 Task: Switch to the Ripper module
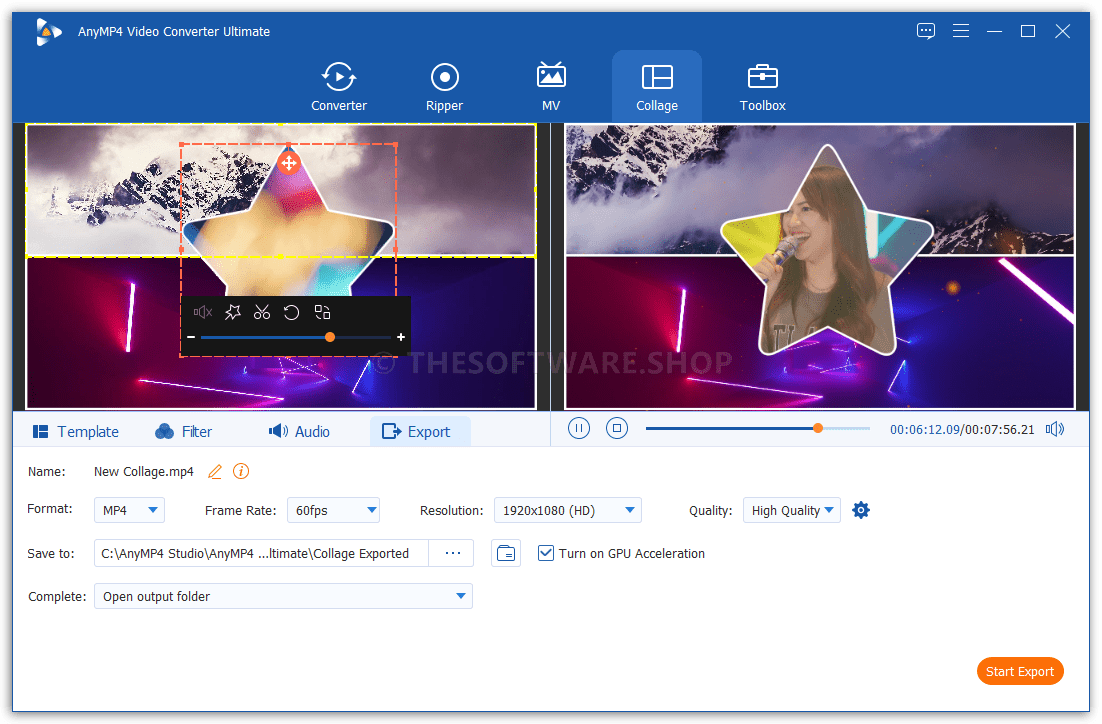444,87
